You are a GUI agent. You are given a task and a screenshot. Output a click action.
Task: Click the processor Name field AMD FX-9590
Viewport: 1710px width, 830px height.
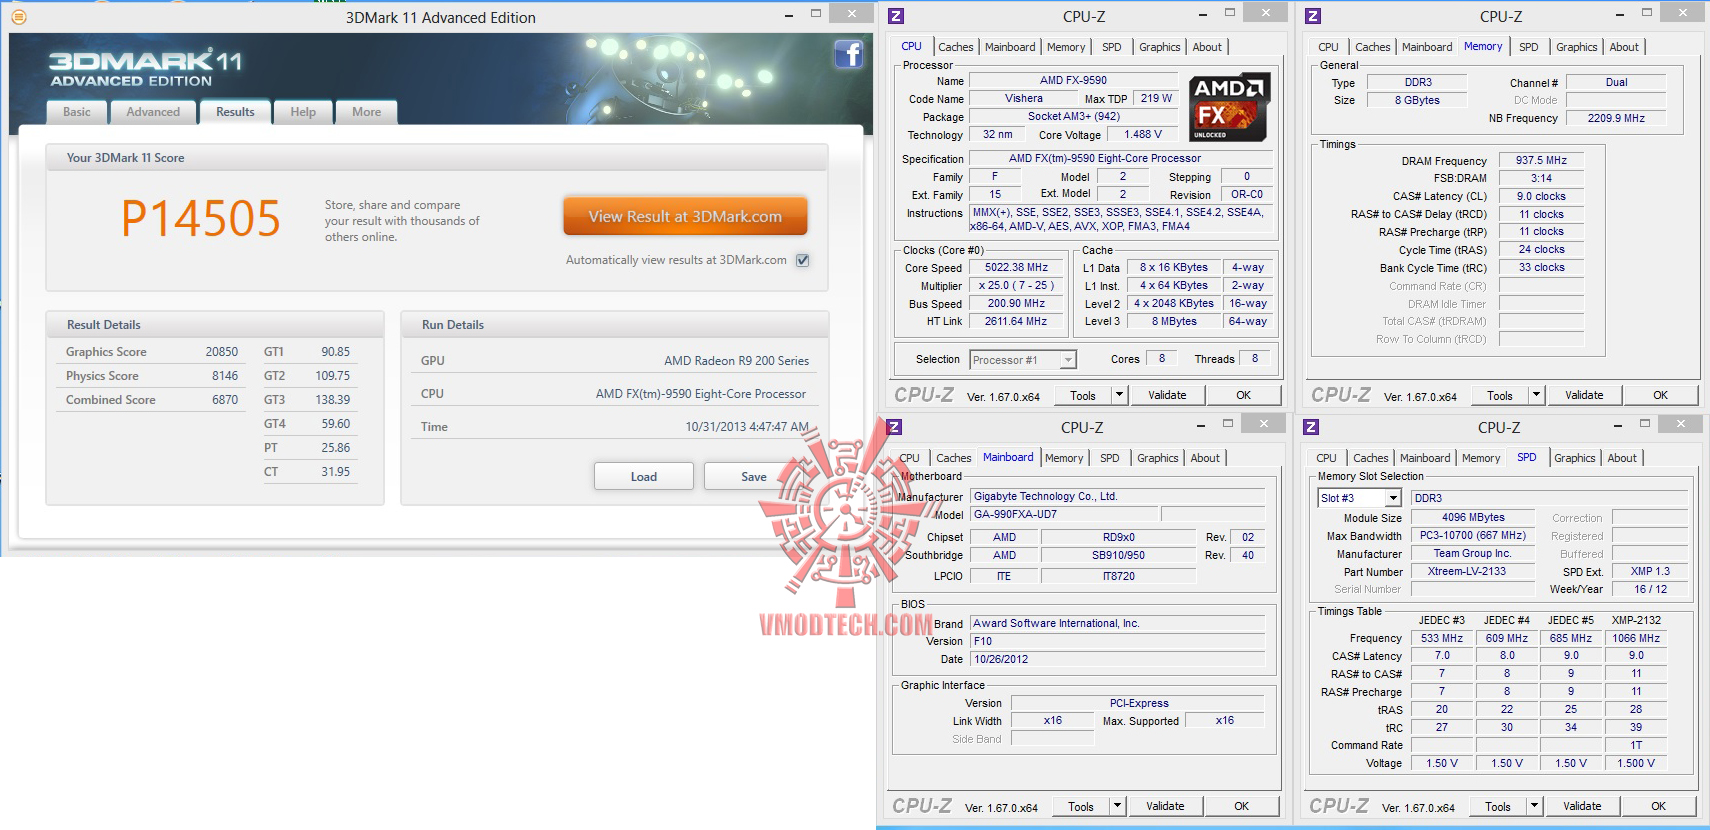tap(1073, 80)
